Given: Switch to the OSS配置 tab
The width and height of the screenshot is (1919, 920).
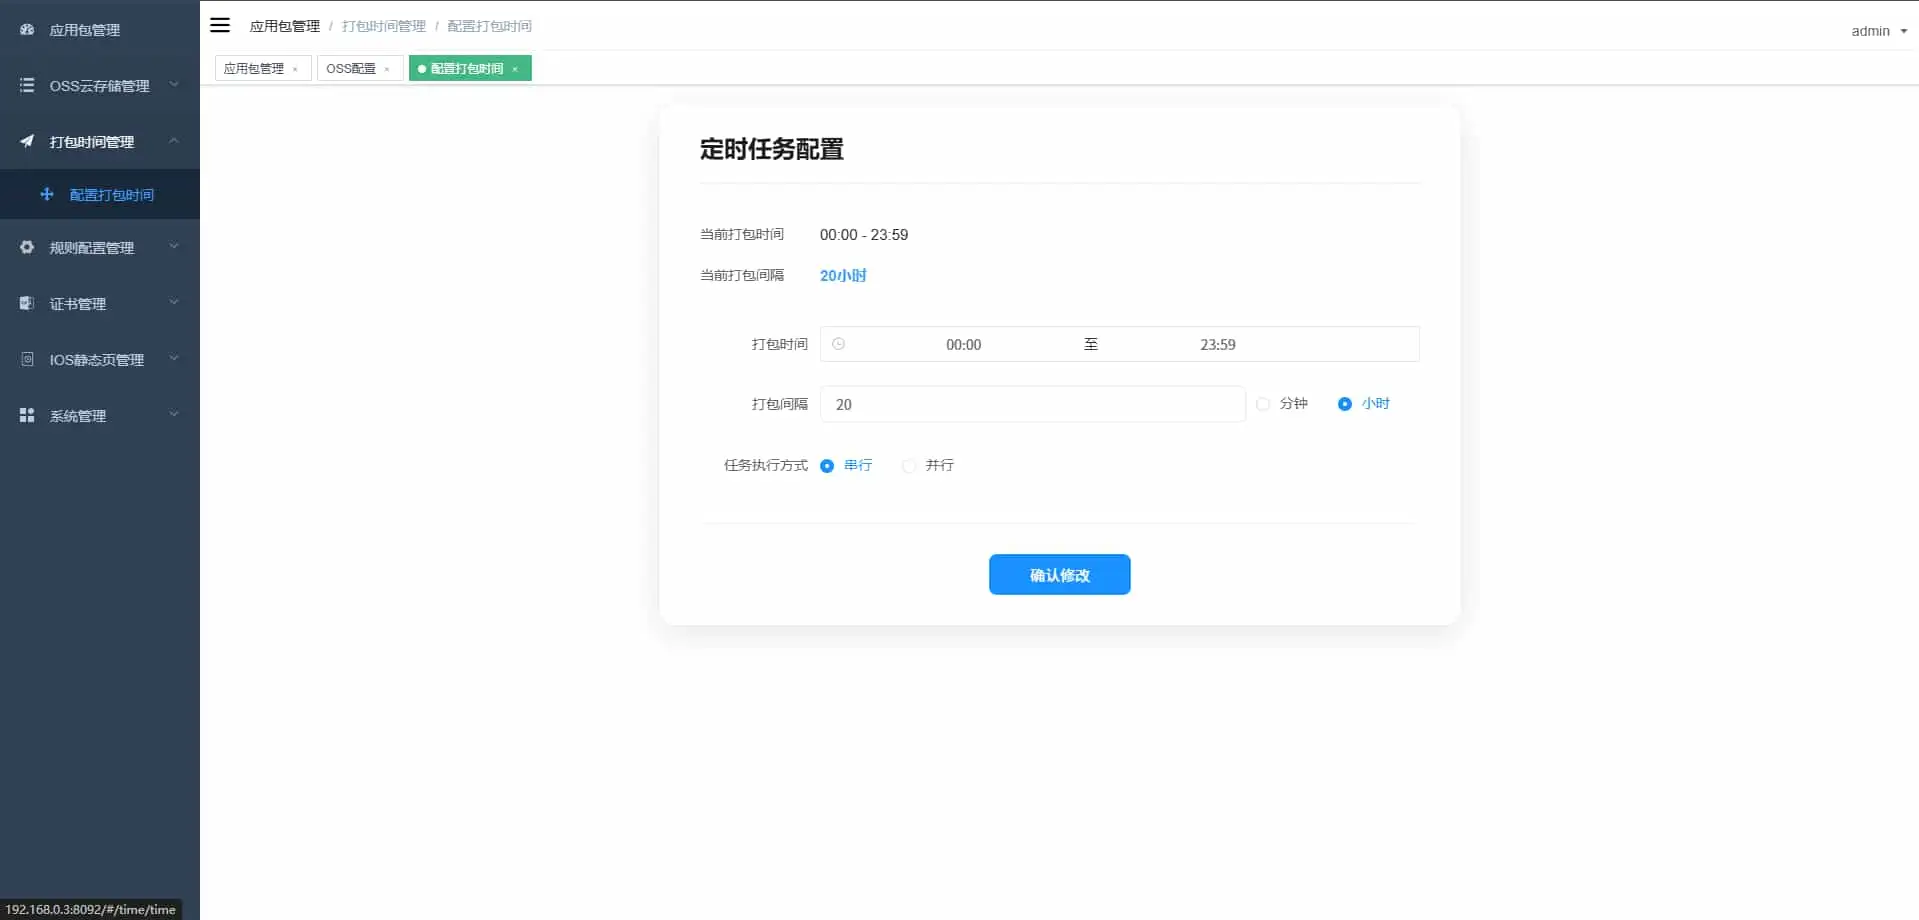Looking at the screenshot, I should pyautogui.click(x=360, y=68).
